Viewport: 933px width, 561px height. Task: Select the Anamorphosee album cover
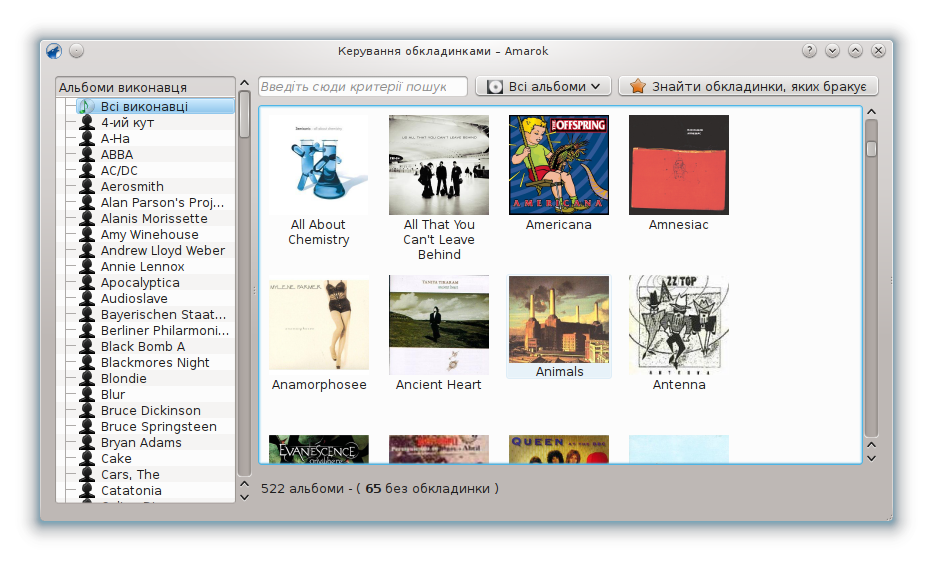point(319,325)
